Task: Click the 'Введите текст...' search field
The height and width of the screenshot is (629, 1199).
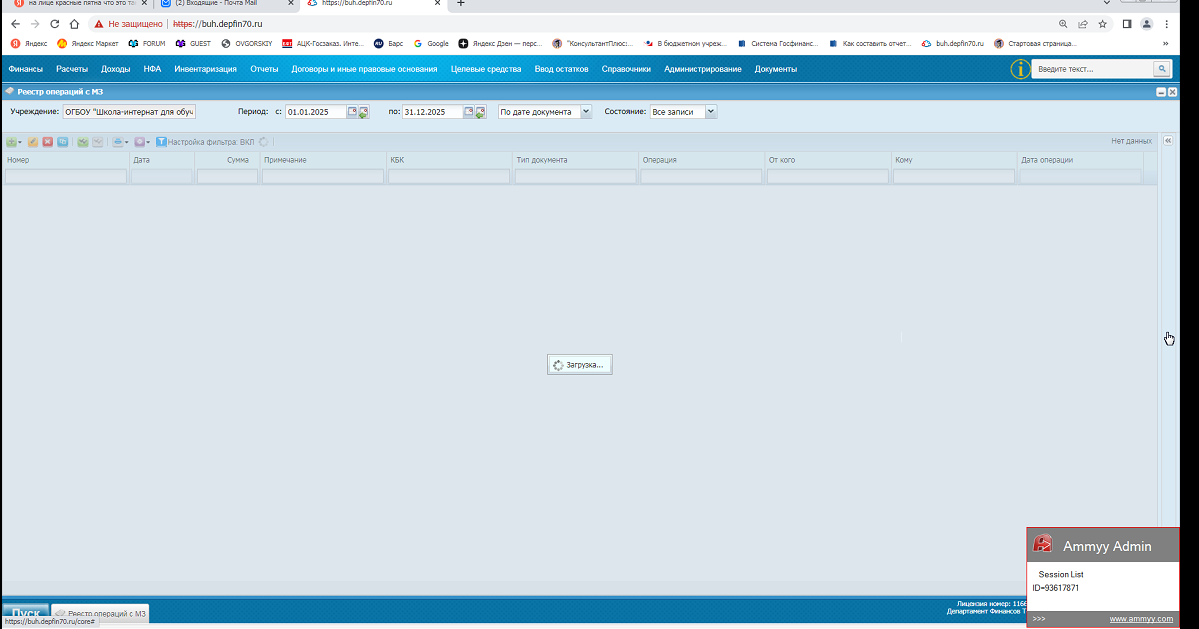Action: 1093,69
